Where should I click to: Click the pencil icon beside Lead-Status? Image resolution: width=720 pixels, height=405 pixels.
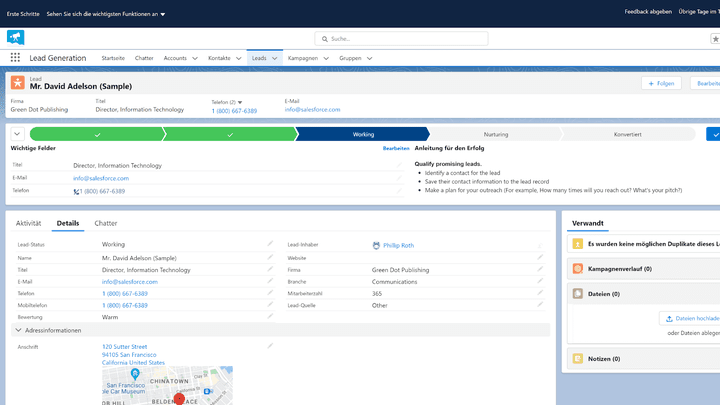point(269,244)
